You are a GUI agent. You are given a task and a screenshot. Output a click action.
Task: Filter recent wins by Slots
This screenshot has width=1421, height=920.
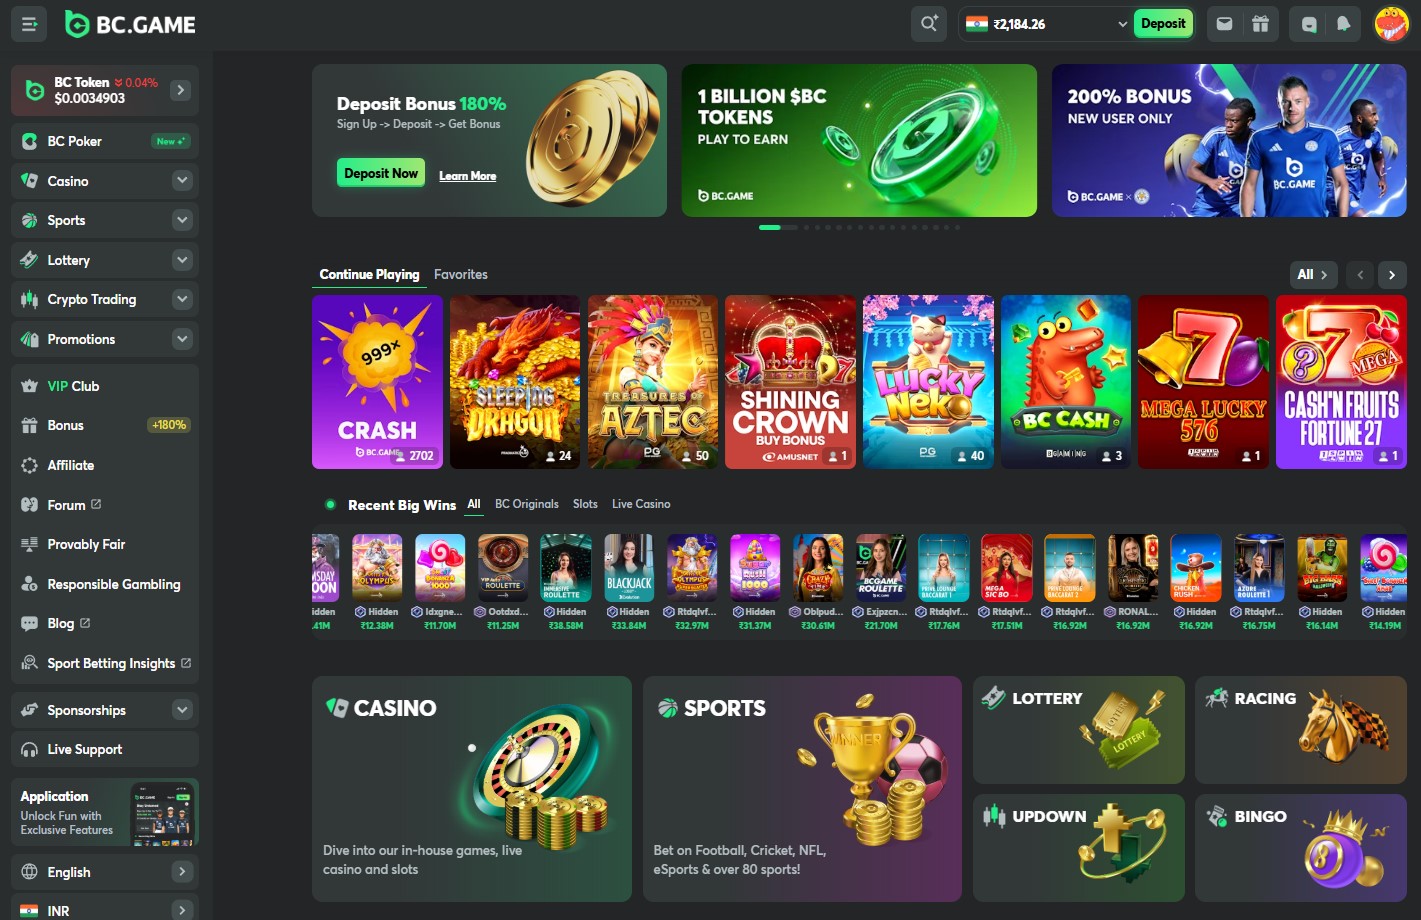pyautogui.click(x=585, y=504)
